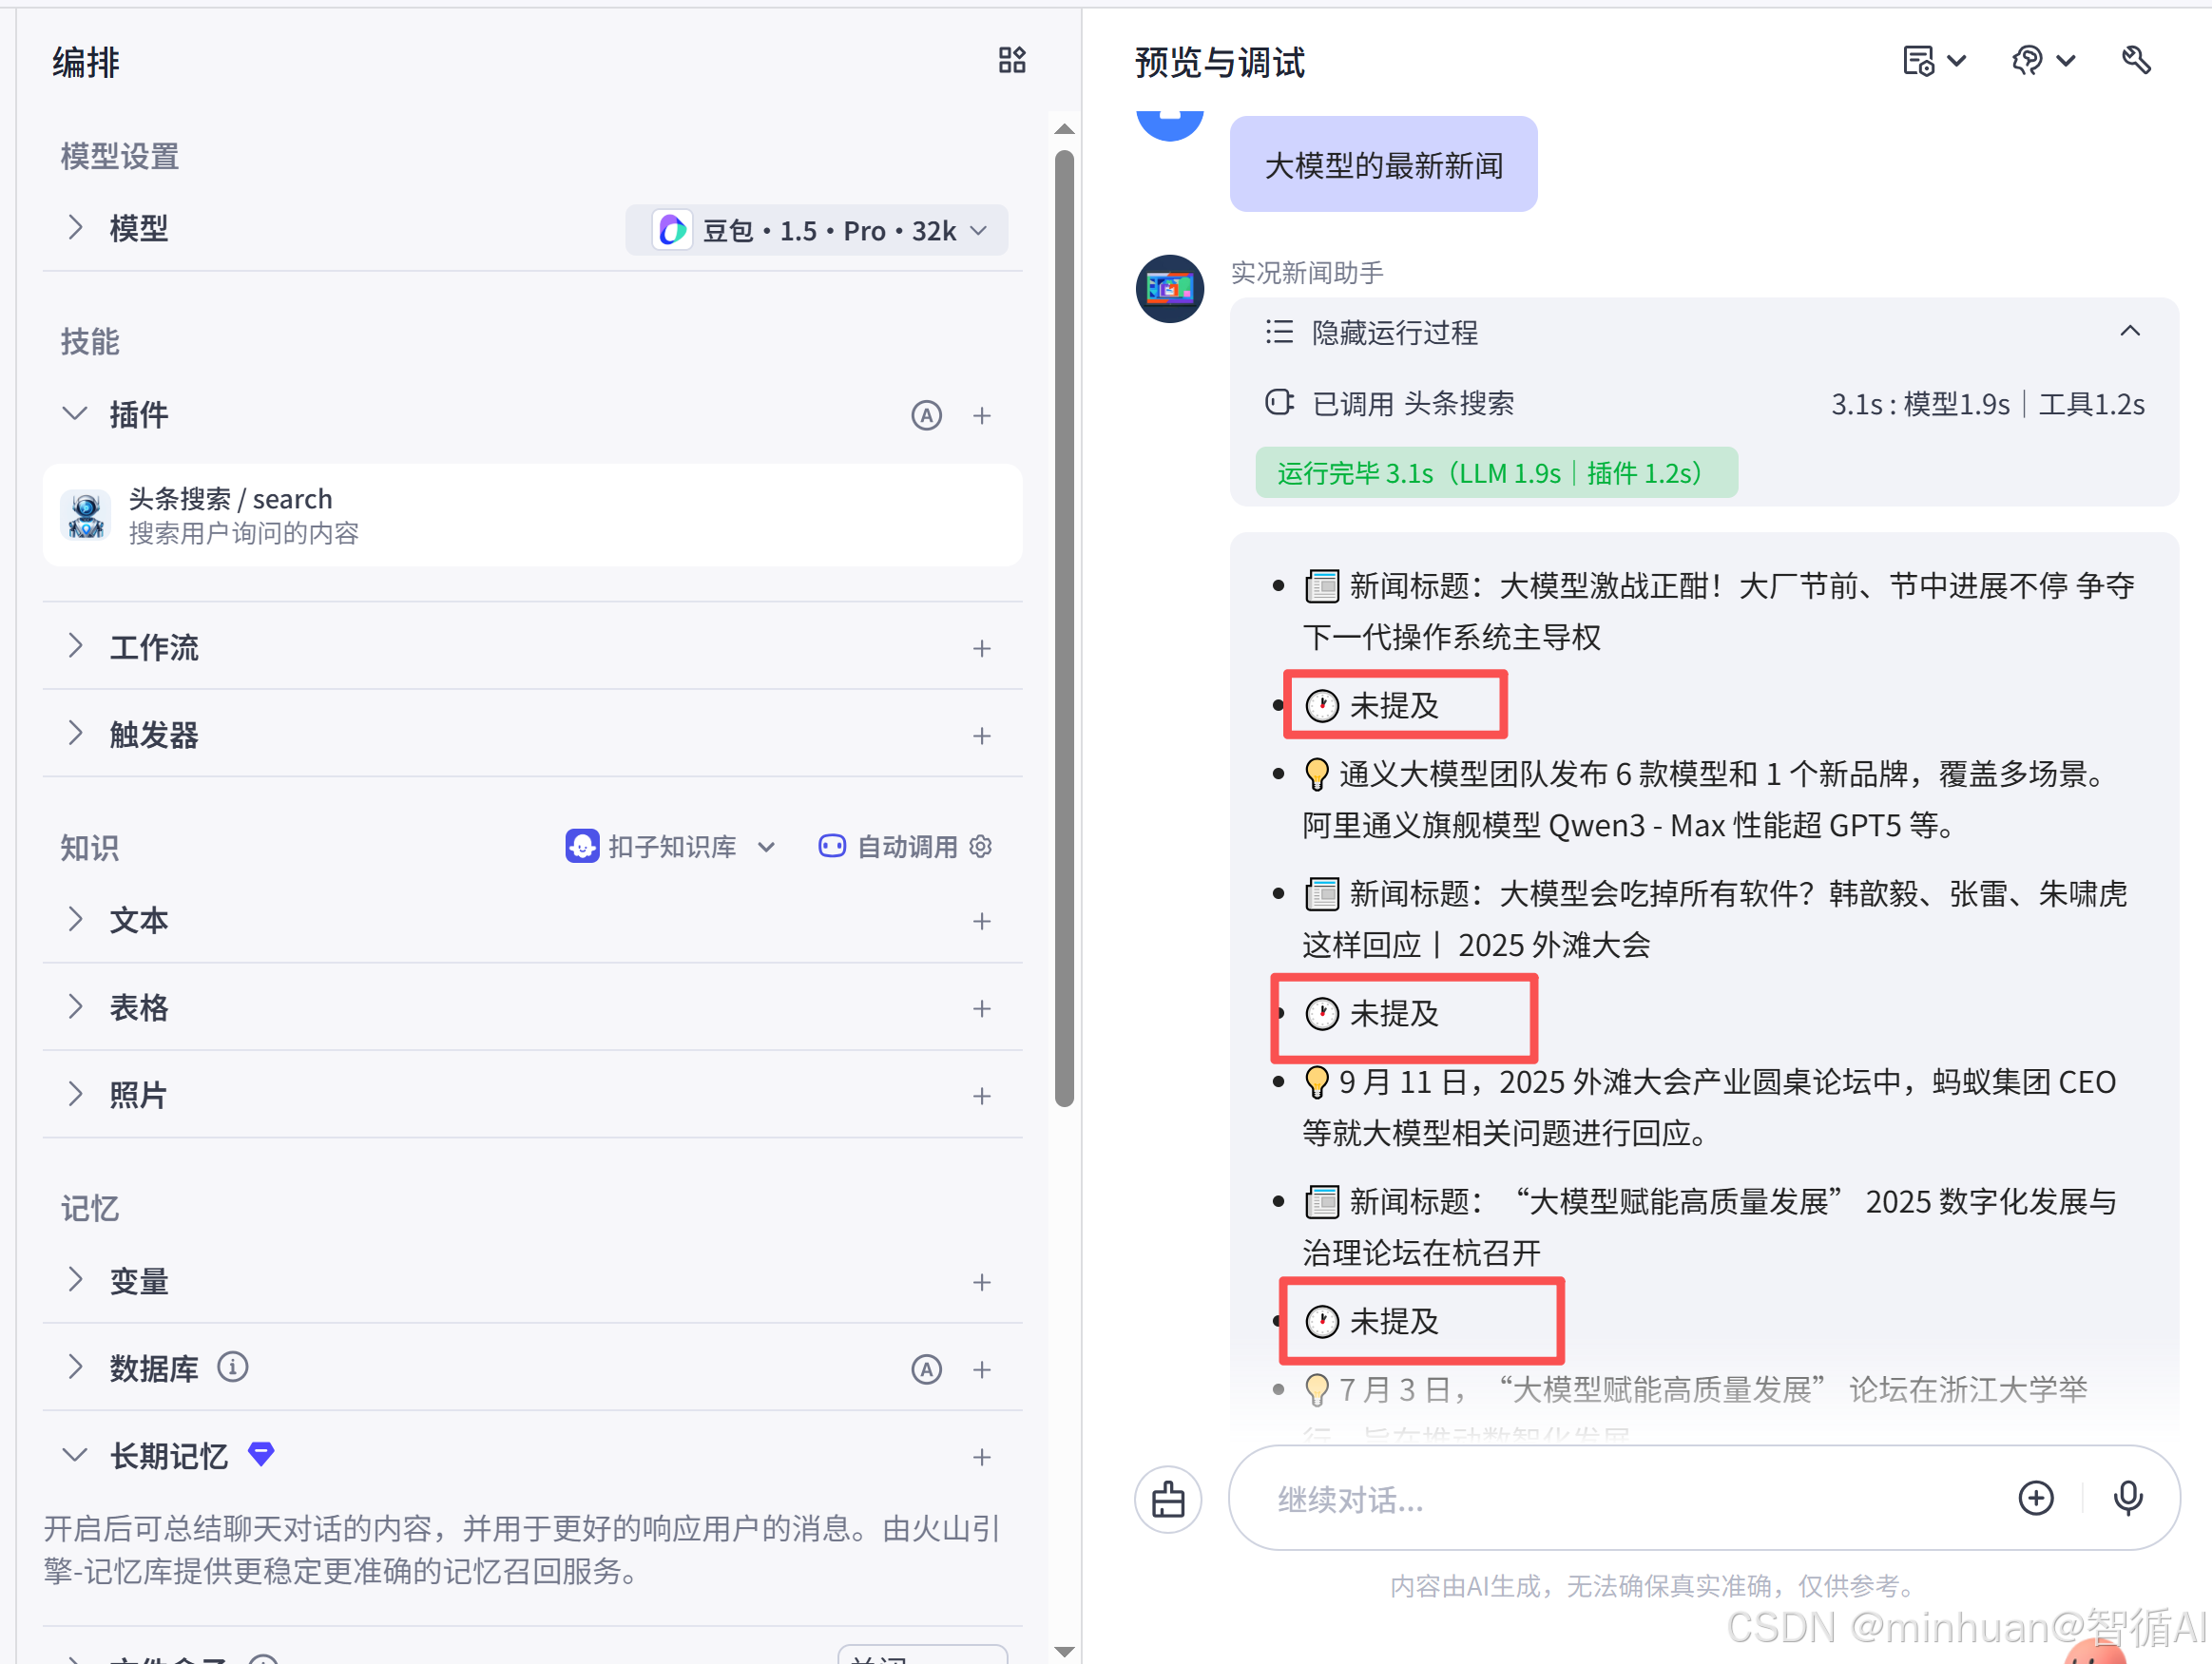The height and width of the screenshot is (1664, 2212).
Task: Collapse the 长期记忆 section
Action: pyautogui.click(x=75, y=1455)
